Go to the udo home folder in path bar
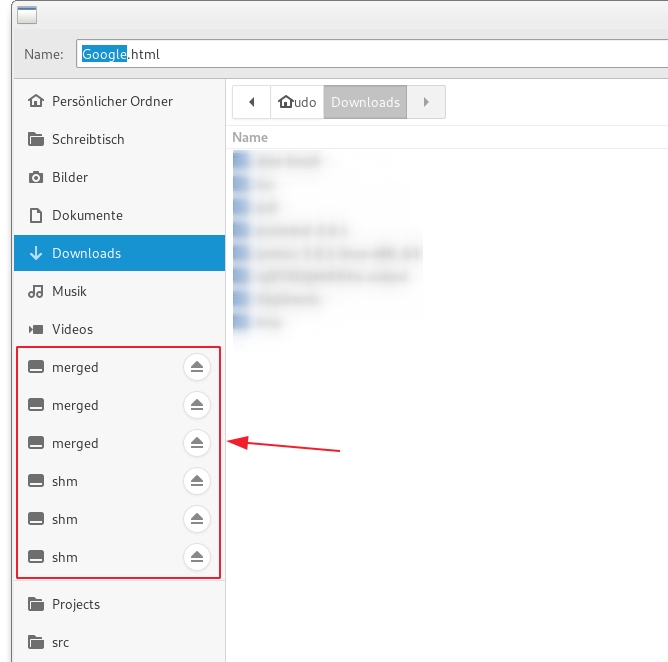The height and width of the screenshot is (662, 668). 297,102
